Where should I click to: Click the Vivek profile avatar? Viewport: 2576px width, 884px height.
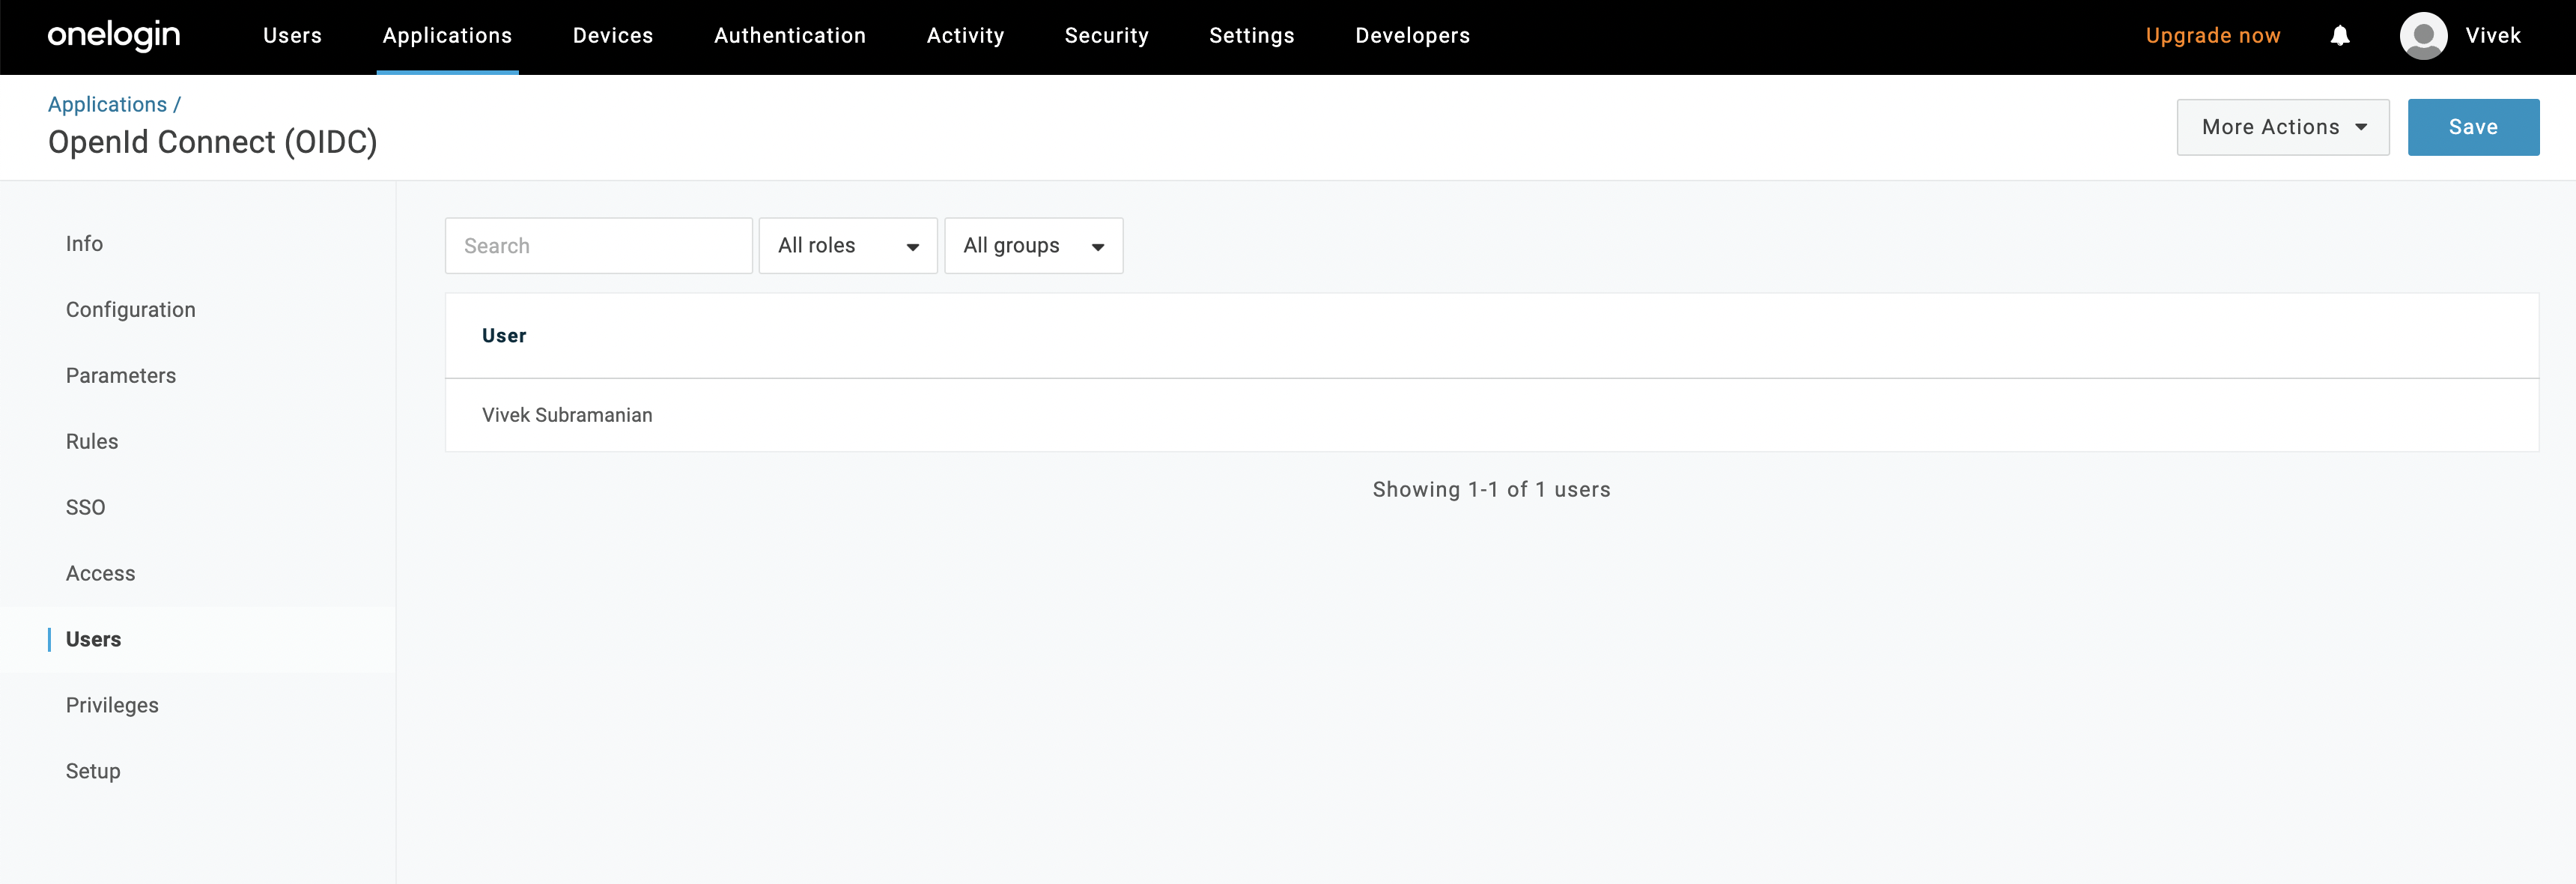coord(2423,36)
